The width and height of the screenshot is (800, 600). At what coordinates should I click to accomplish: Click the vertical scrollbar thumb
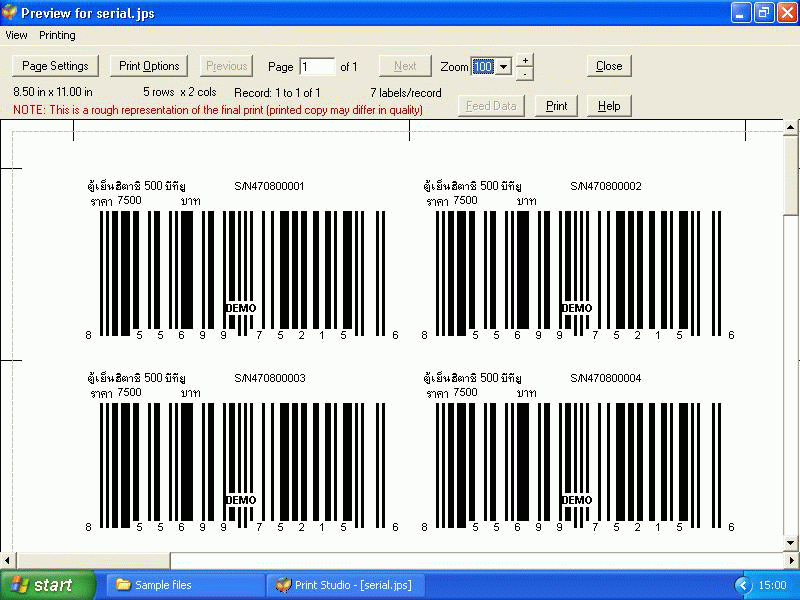point(791,174)
